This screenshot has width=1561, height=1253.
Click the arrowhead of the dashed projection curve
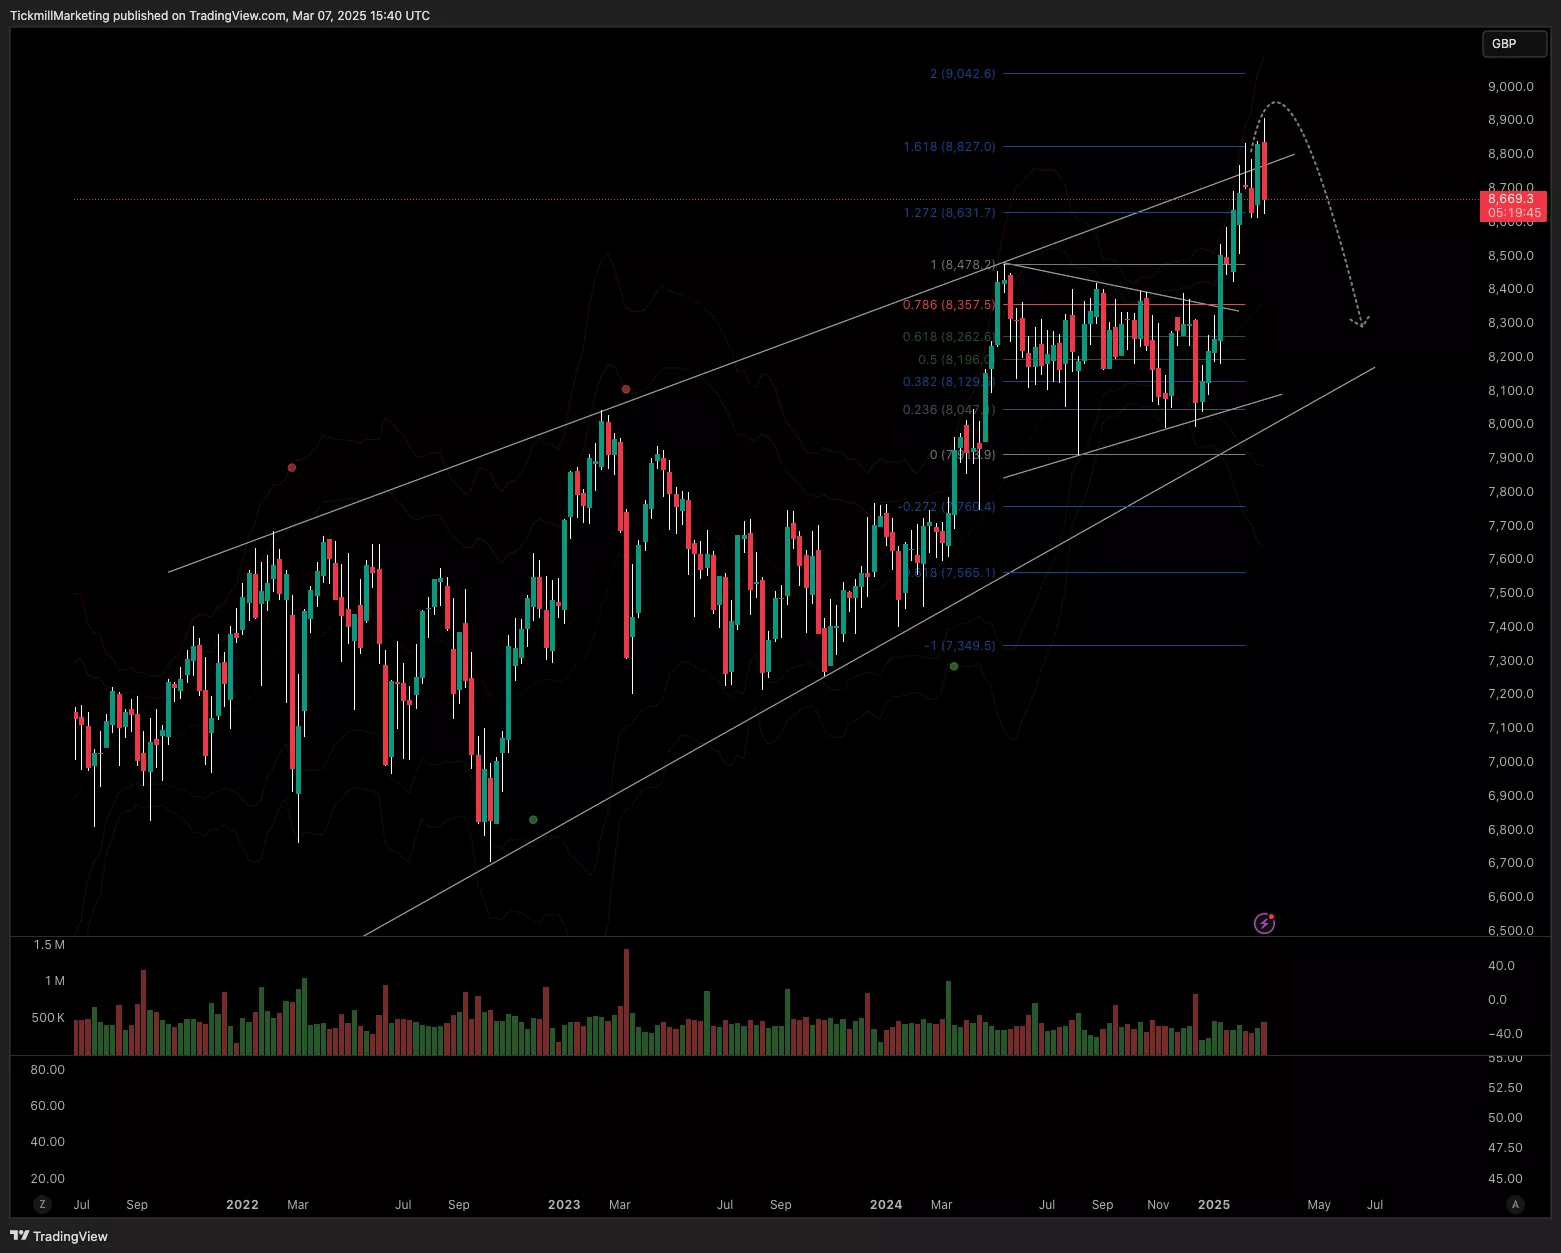1361,323
